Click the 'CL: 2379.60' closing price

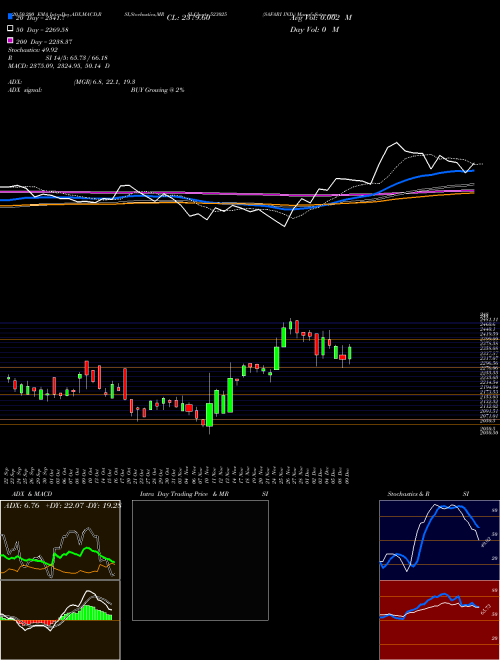coord(188,18)
